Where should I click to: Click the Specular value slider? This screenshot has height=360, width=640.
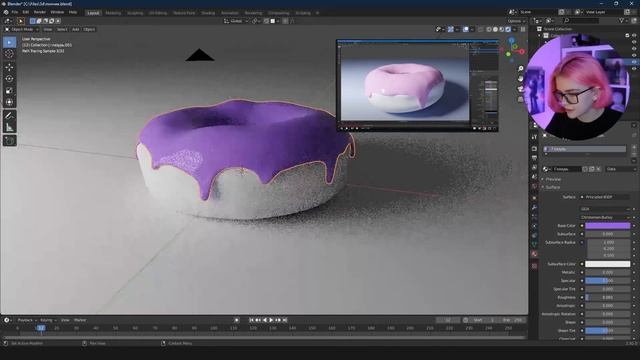pyautogui.click(x=607, y=281)
